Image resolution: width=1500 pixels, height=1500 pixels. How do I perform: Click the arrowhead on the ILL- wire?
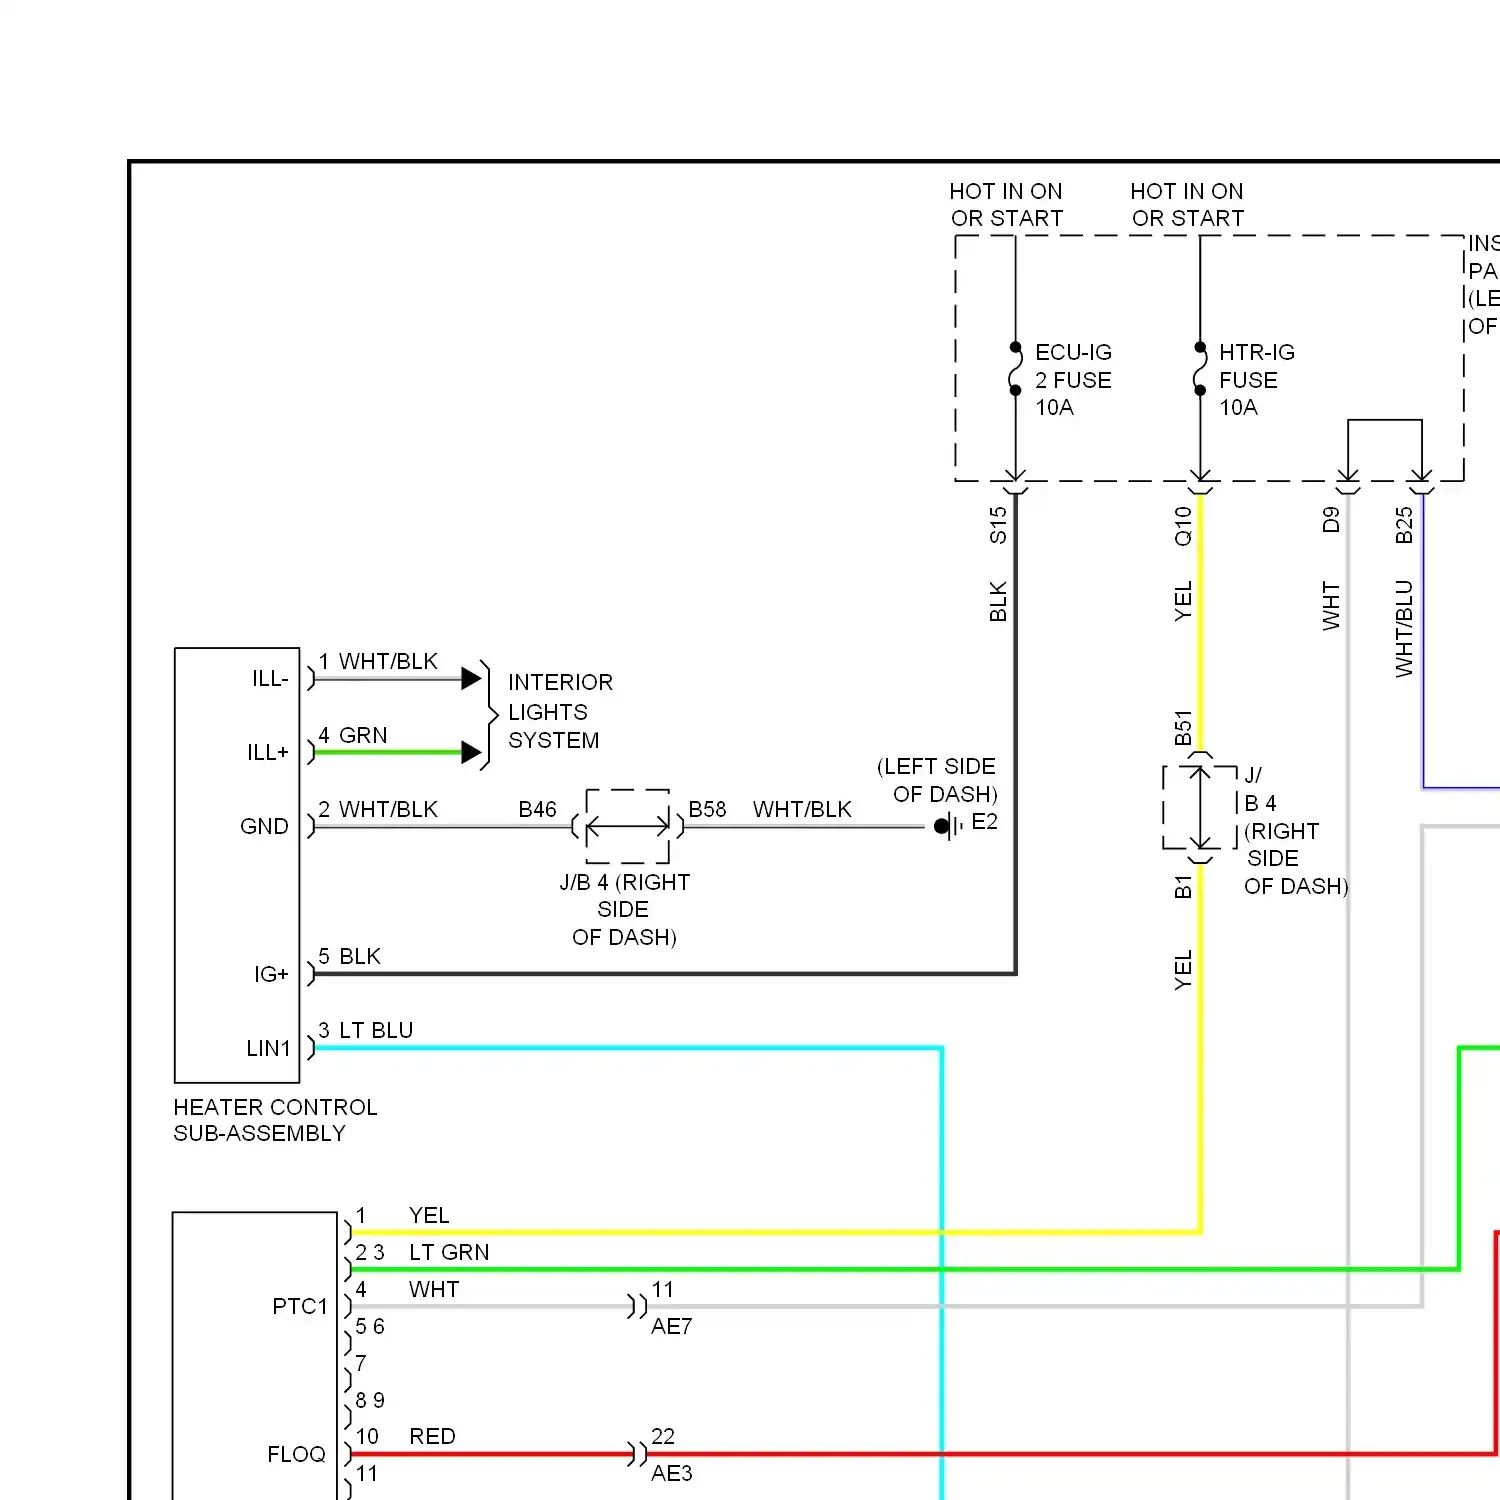[471, 679]
